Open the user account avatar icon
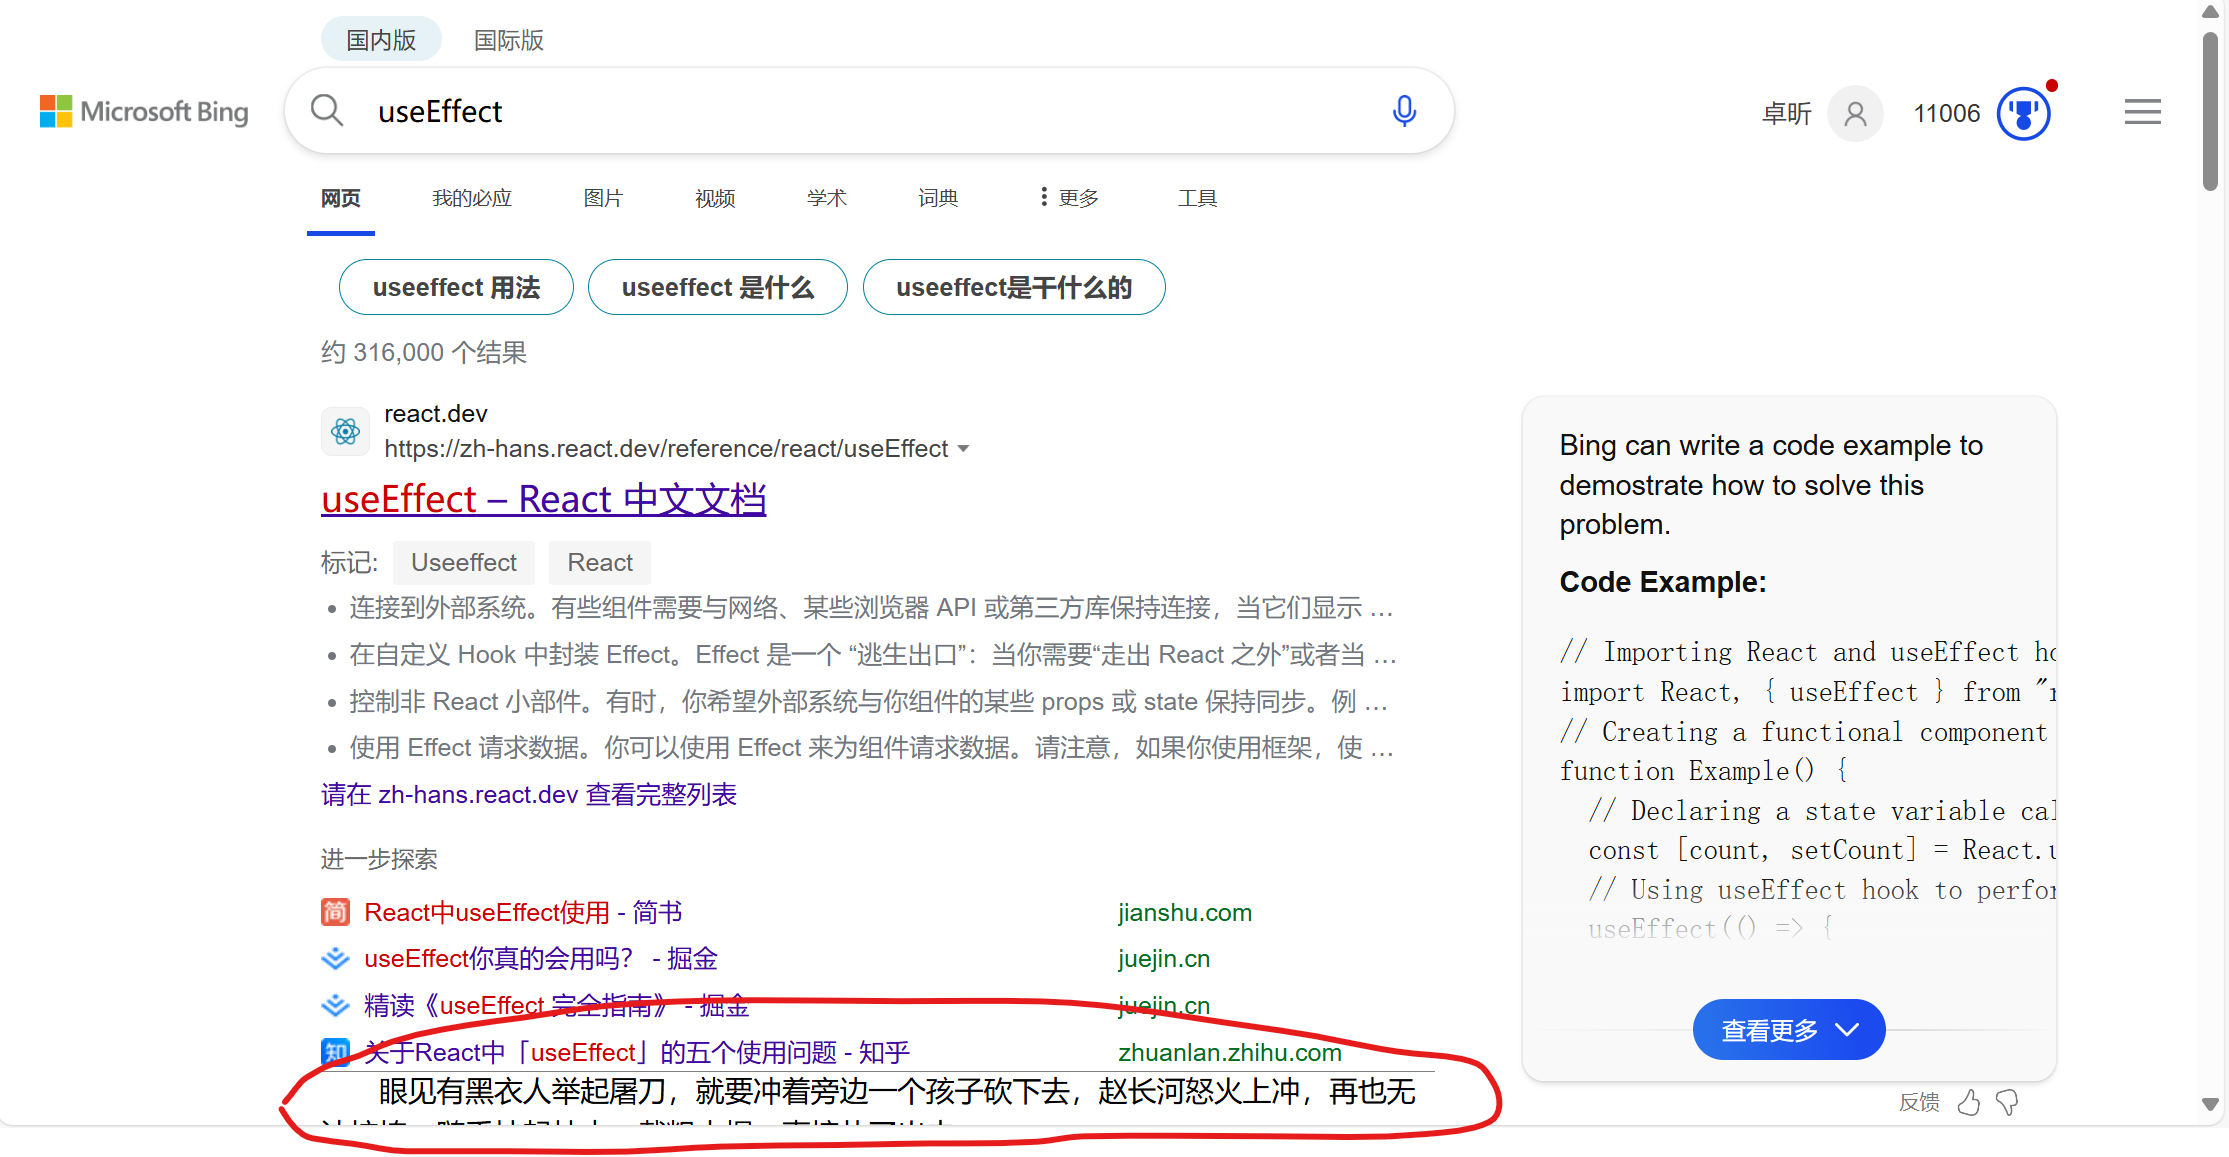 click(x=1855, y=113)
